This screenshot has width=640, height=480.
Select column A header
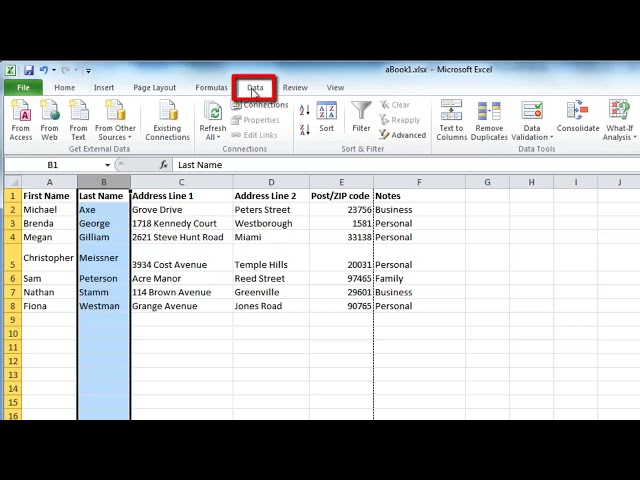click(49, 182)
